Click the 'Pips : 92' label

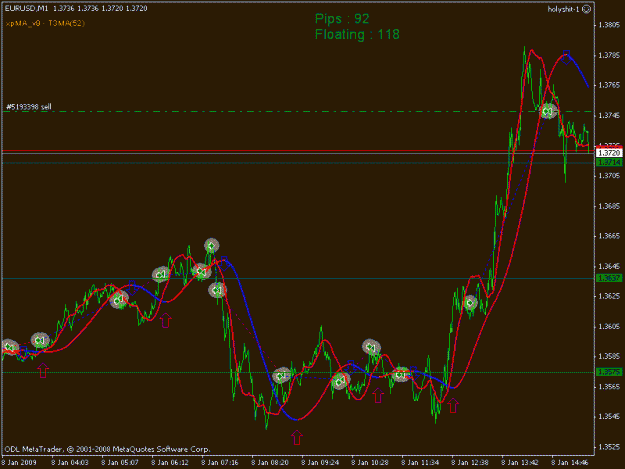342,19
